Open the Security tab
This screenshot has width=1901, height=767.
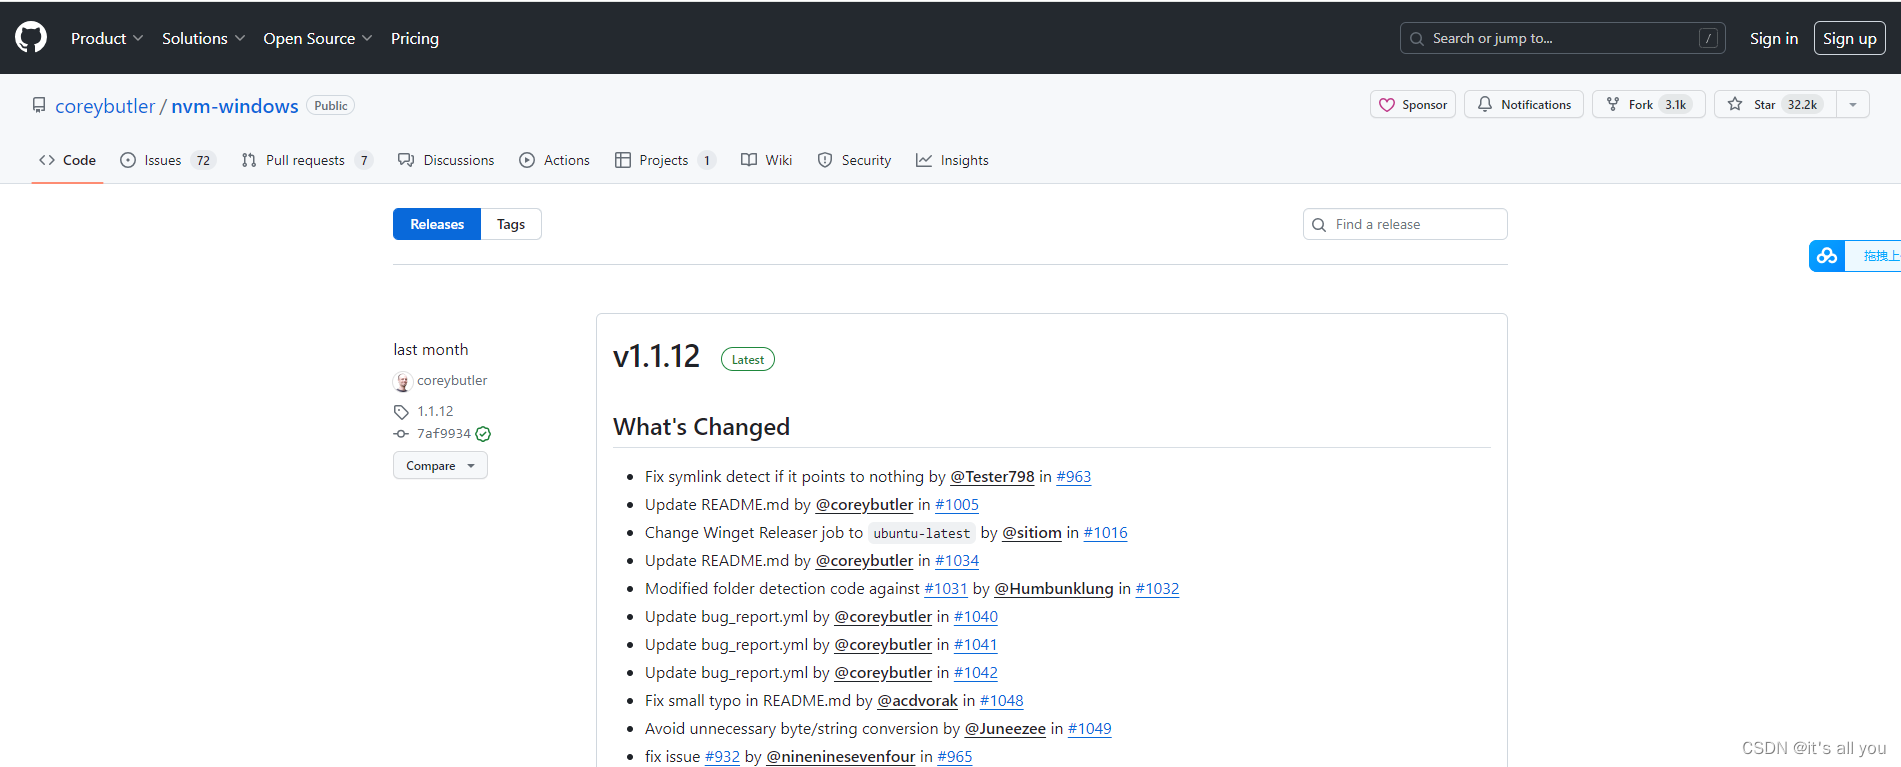coord(854,160)
